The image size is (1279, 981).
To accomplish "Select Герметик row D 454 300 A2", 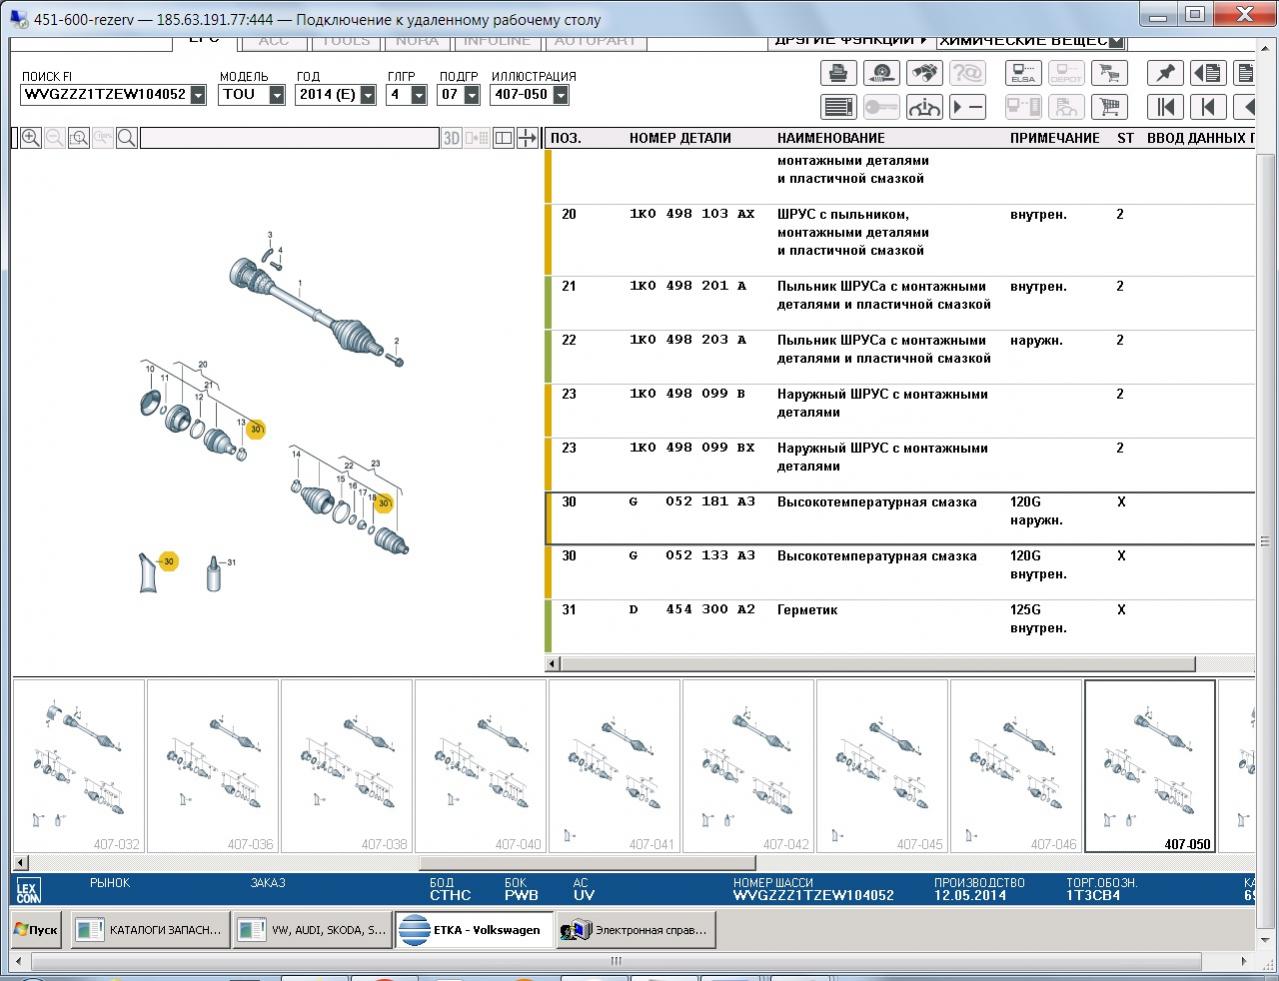I will (x=900, y=627).
